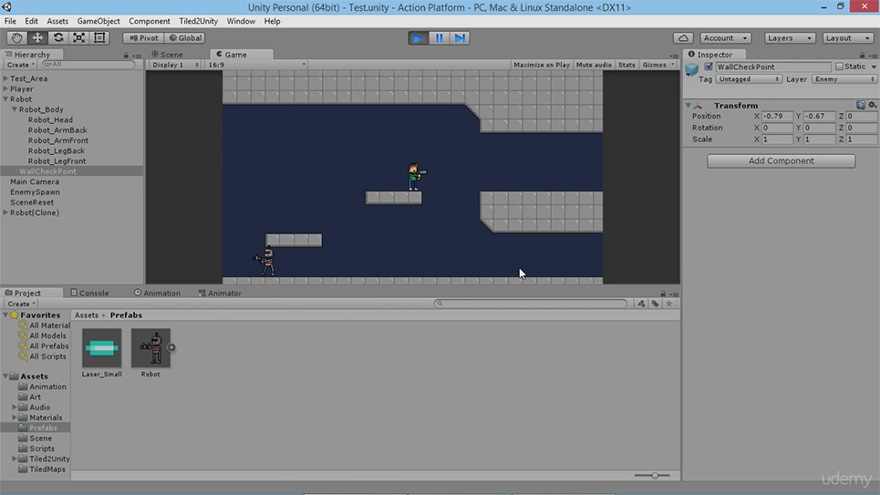Open the All Materials favorite search
880x495 pixels.
[x=44, y=326]
